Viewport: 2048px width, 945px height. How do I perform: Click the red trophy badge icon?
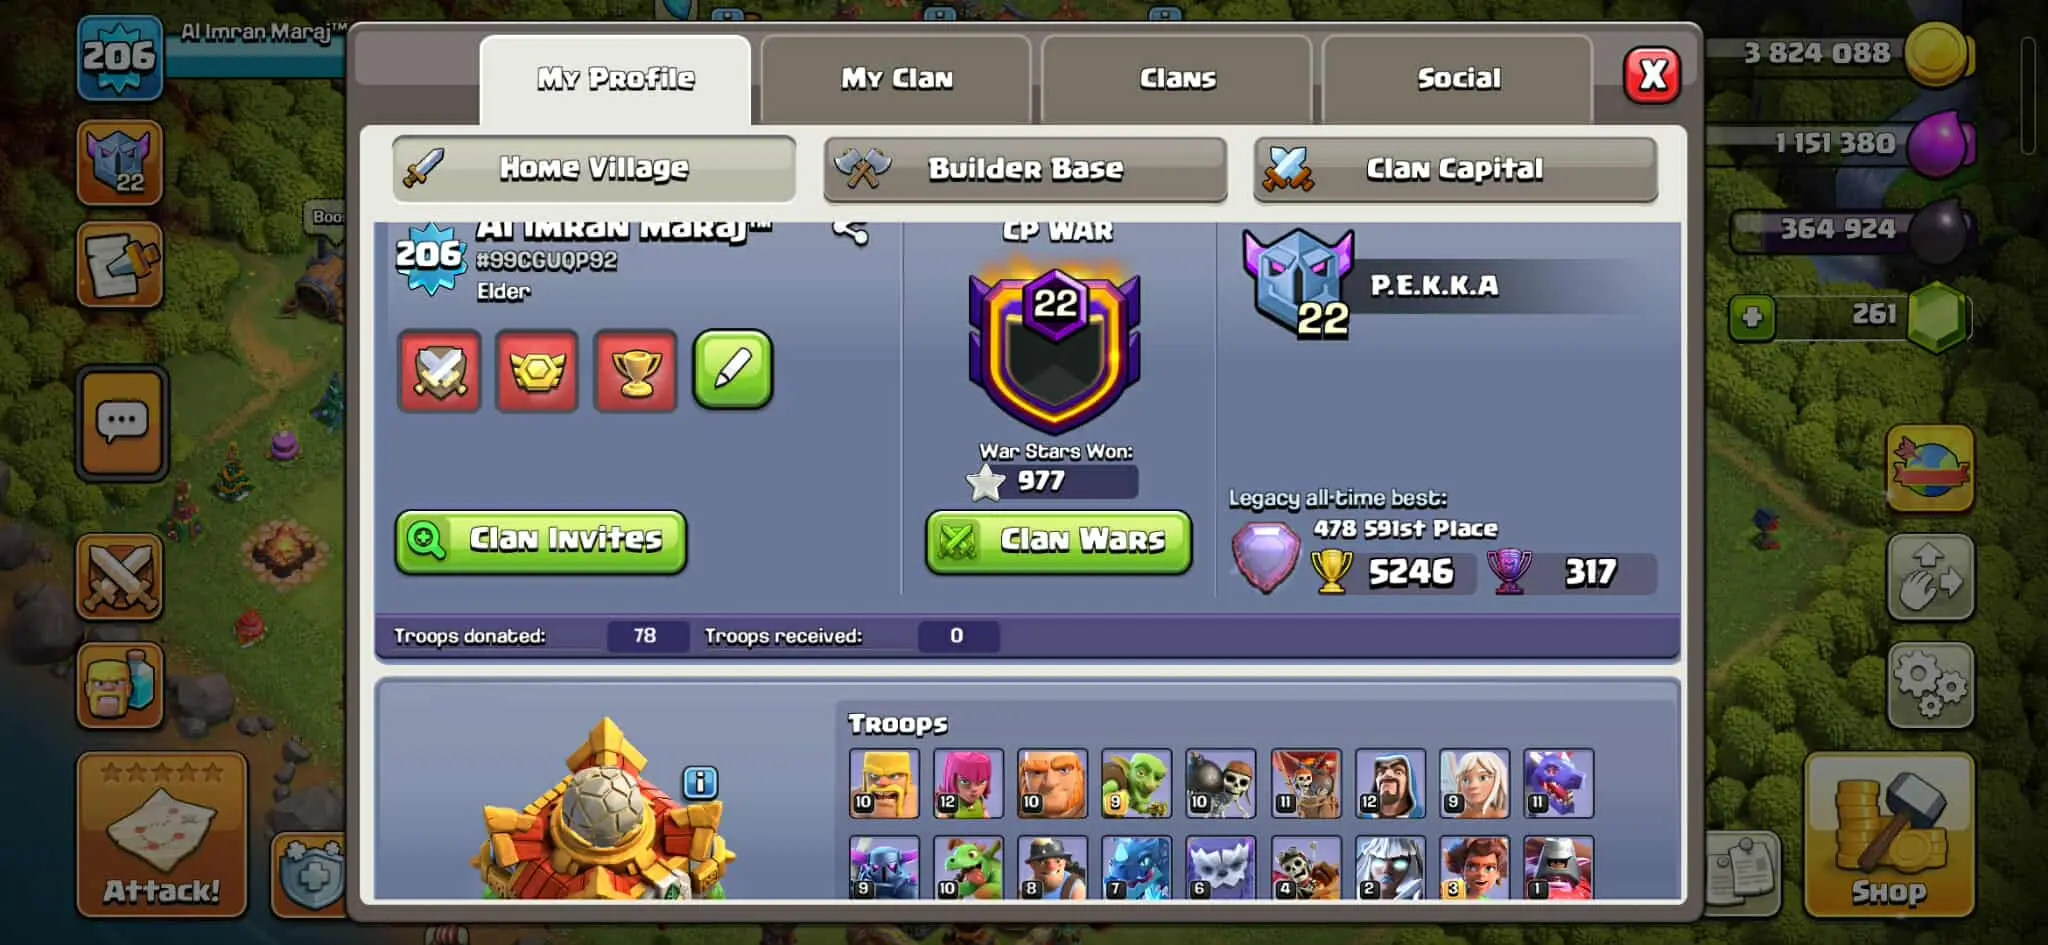tap(635, 370)
